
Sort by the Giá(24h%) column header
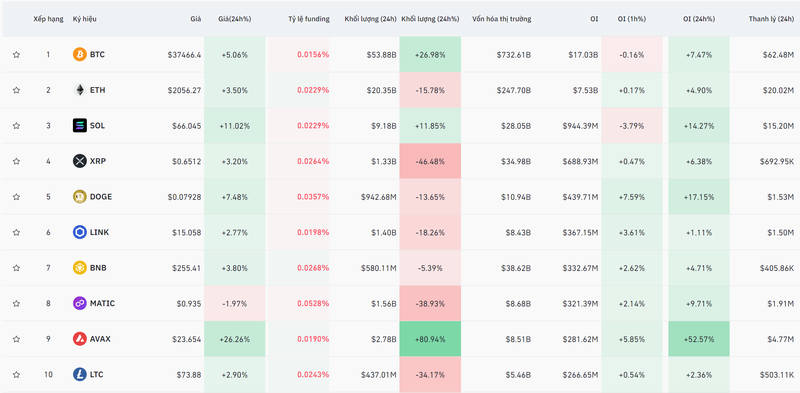(235, 19)
